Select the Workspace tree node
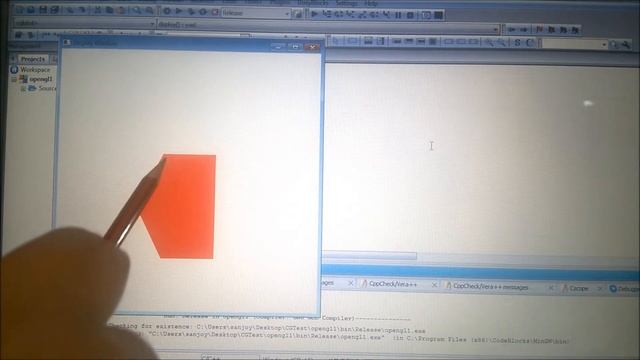The width and height of the screenshot is (640, 360). (x=35, y=70)
